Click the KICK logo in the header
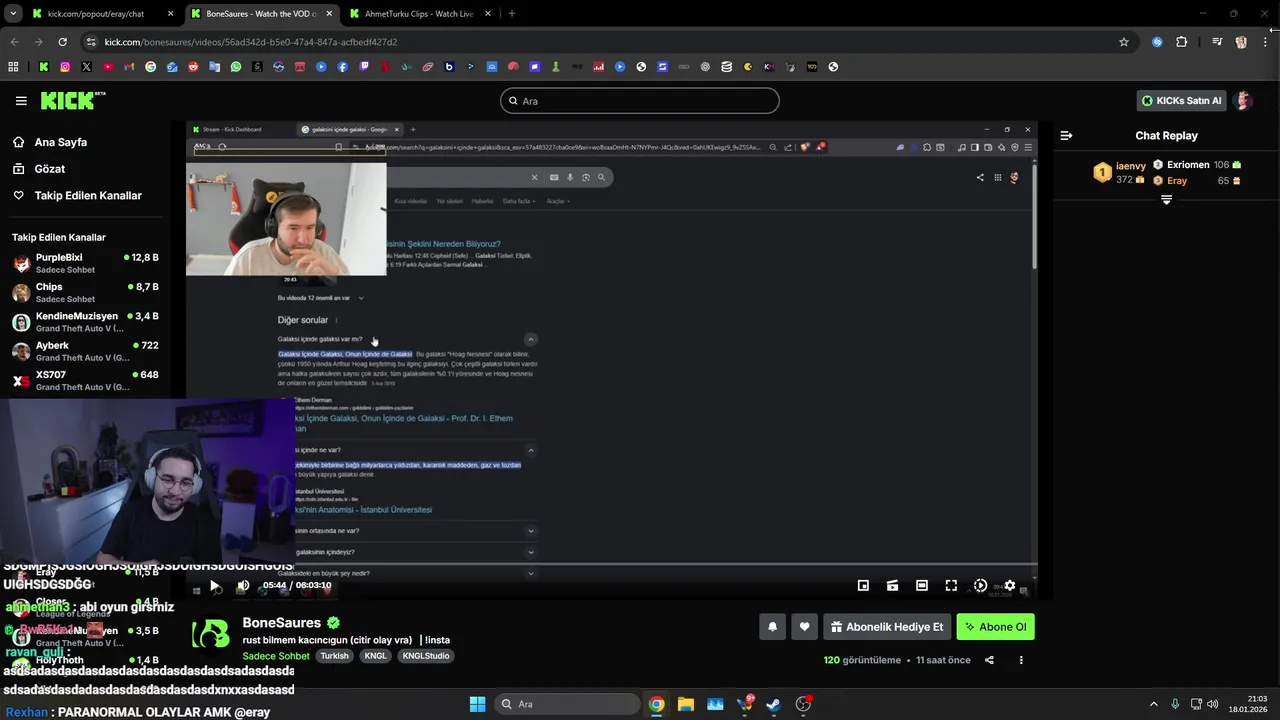 72,100
